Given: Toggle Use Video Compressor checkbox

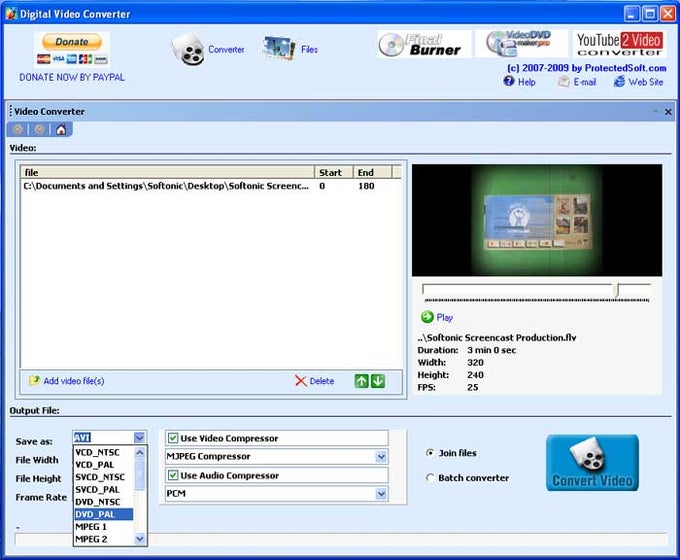Looking at the screenshot, I should (173, 438).
